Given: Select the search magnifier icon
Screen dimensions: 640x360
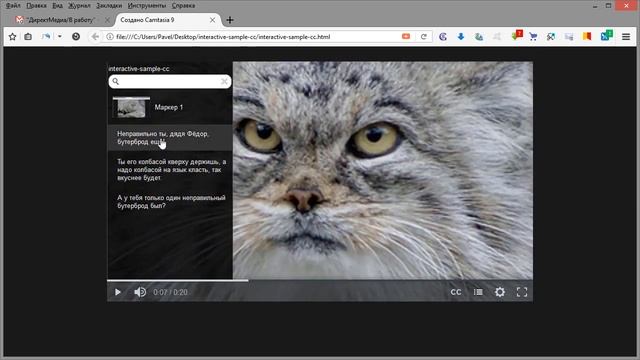Looking at the screenshot, I should click(116, 81).
